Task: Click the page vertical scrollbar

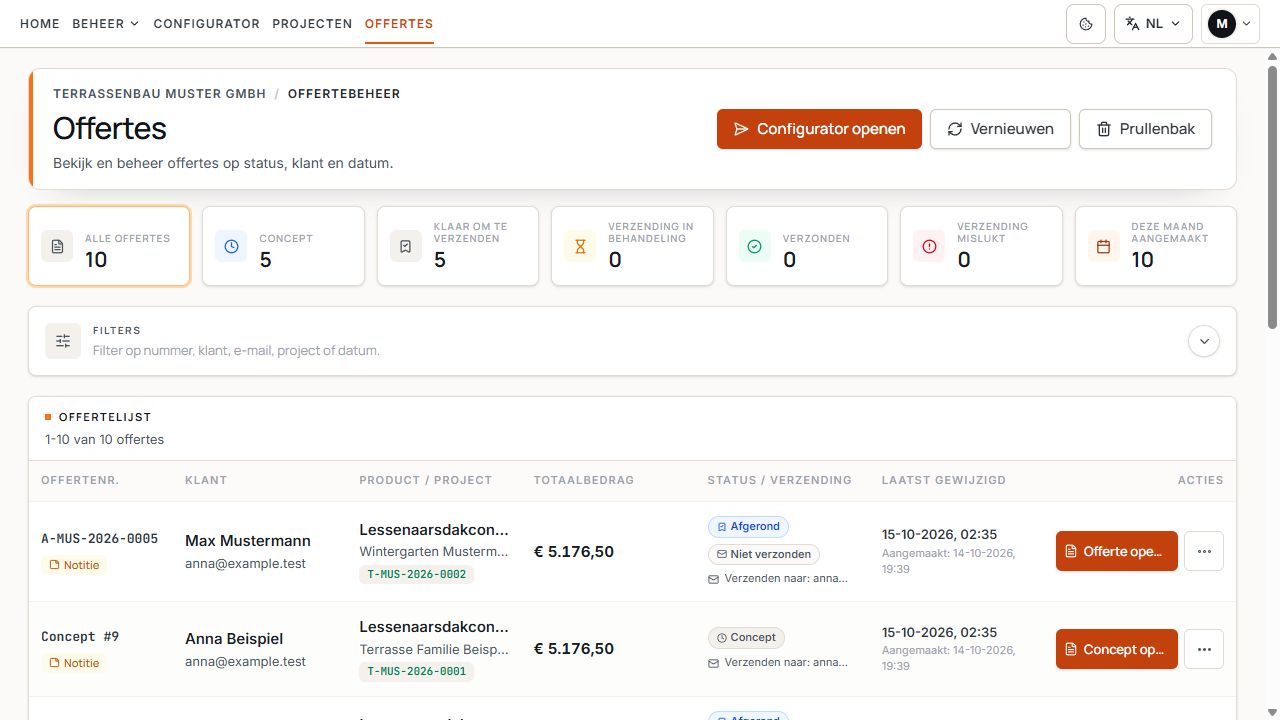Action: click(1272, 195)
